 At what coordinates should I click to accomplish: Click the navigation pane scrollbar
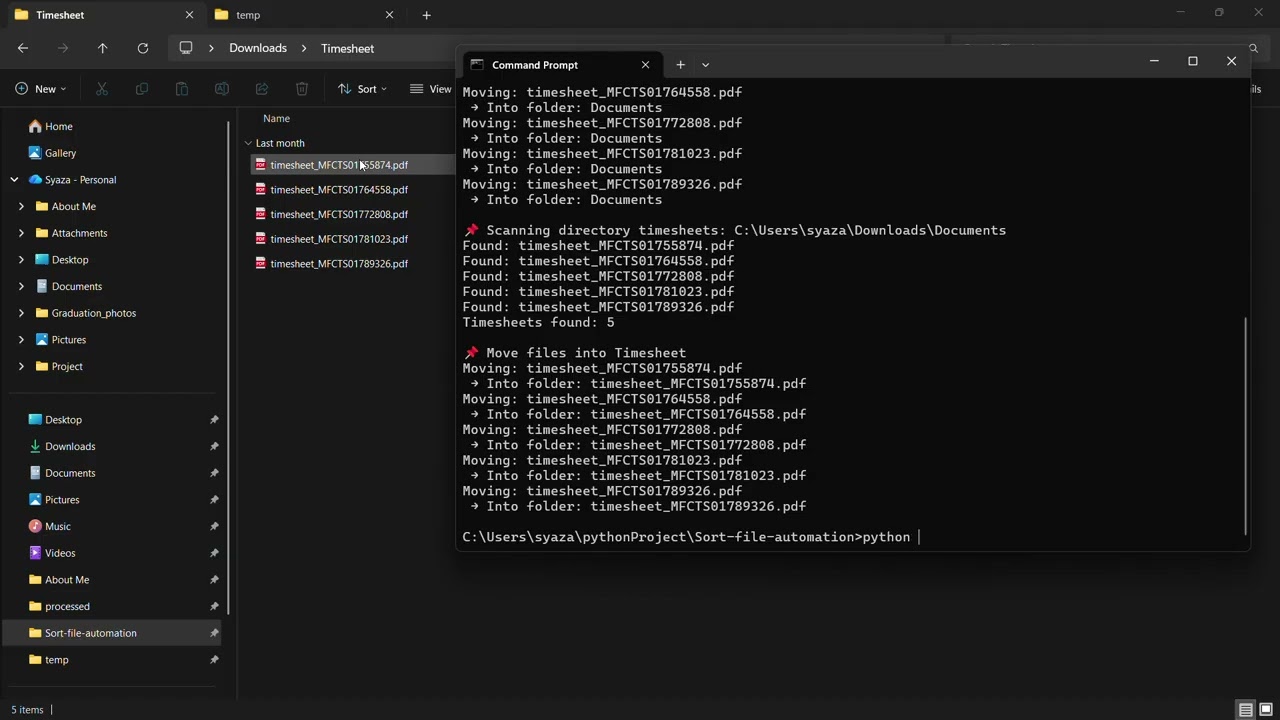point(229,366)
